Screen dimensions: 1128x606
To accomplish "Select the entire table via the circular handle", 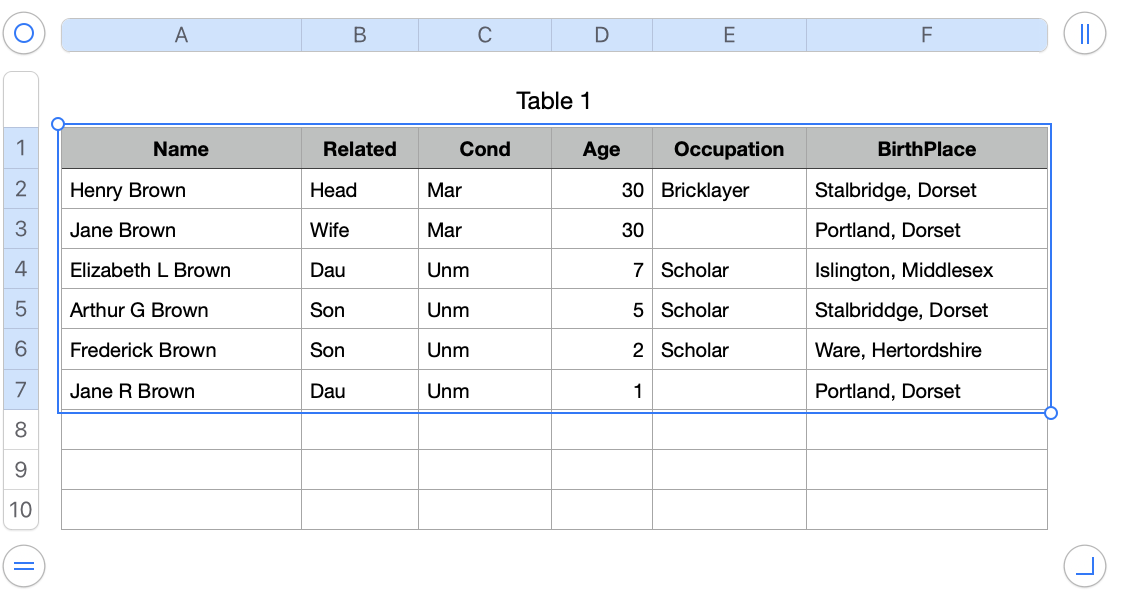I will pos(22,33).
